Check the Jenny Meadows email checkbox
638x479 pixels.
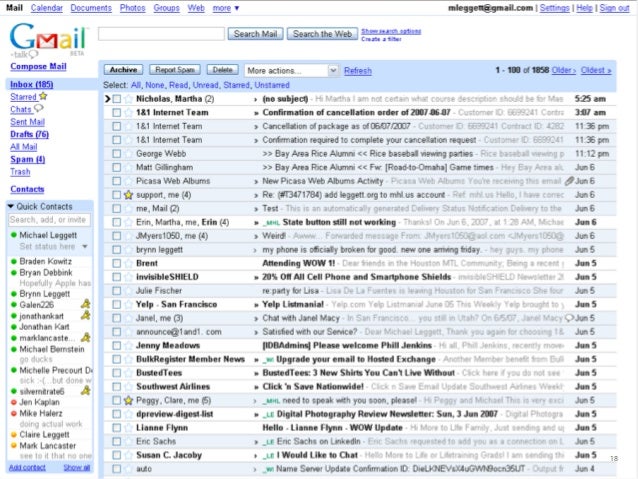(117, 346)
